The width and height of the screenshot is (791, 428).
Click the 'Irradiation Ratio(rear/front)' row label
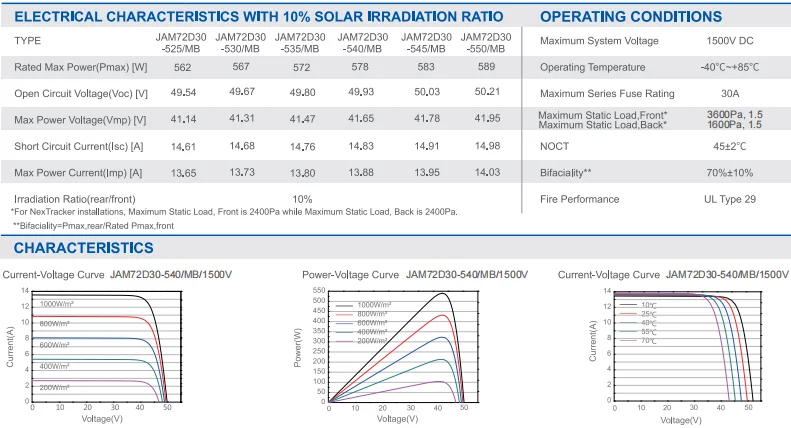(x=75, y=199)
